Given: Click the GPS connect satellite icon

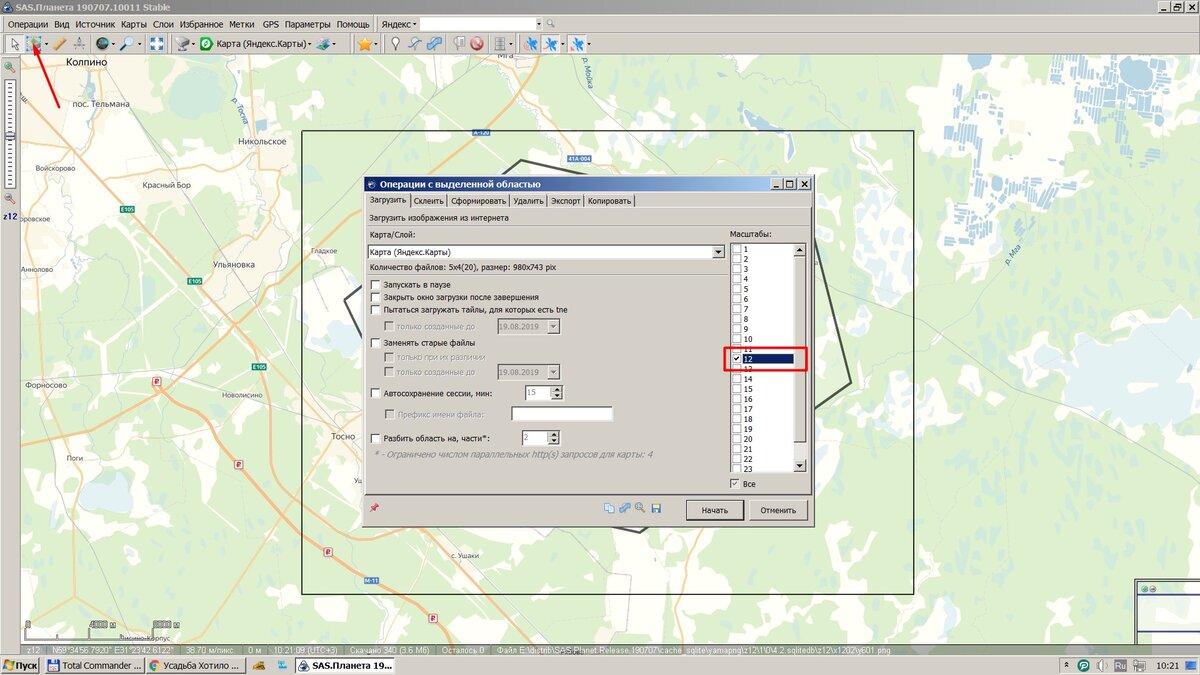Looking at the screenshot, I should (530, 44).
